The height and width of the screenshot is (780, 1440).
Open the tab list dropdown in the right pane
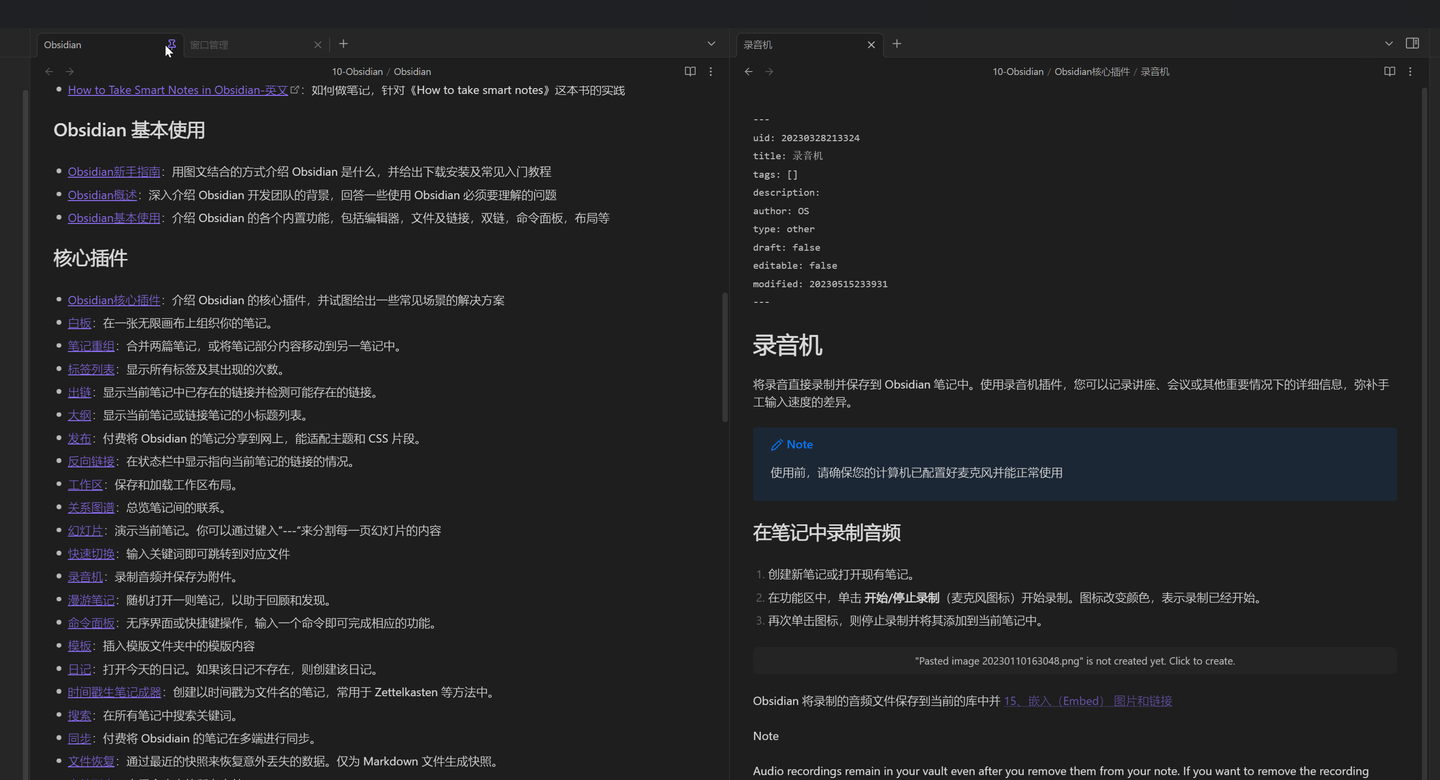(1388, 44)
